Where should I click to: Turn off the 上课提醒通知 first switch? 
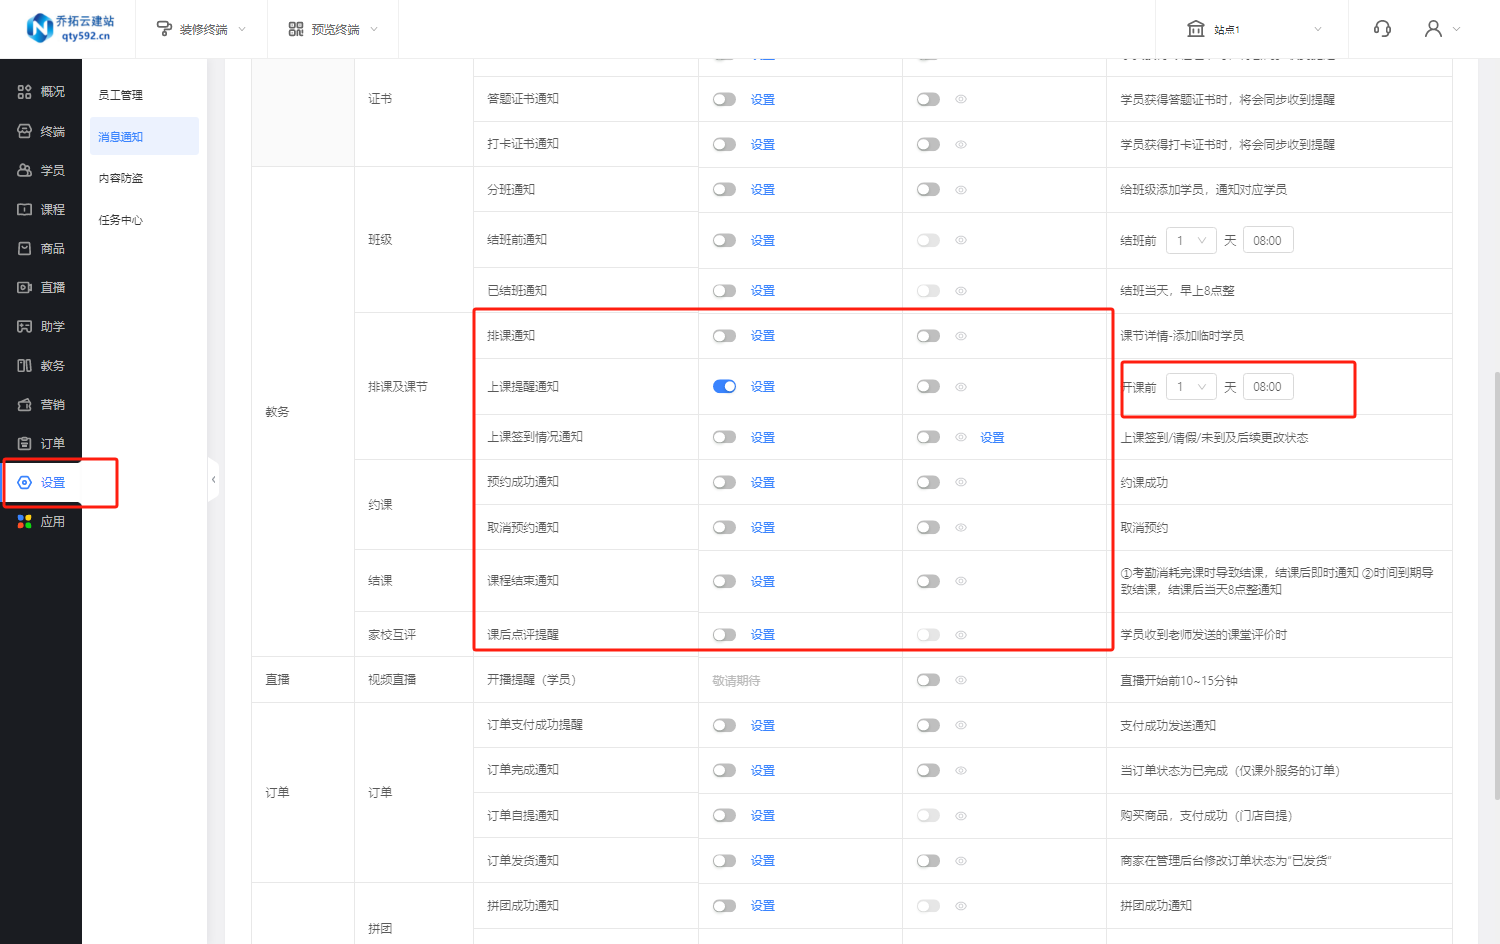pyautogui.click(x=724, y=386)
